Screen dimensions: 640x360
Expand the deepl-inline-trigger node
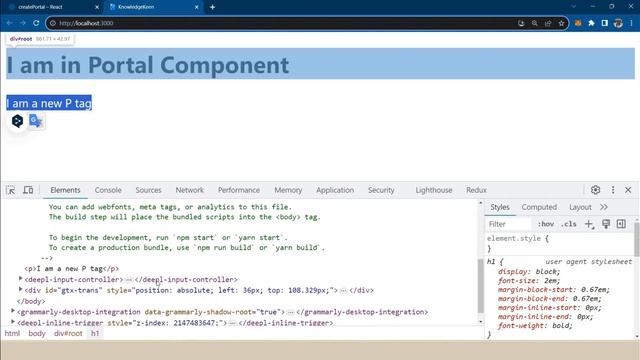tap(13, 322)
